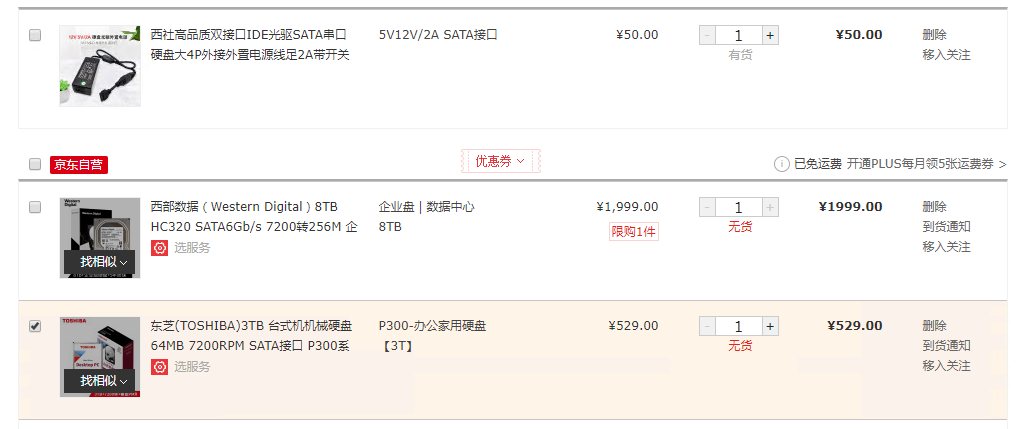Click the info icon beside 已免运费
The height and width of the screenshot is (429, 1025).
click(782, 163)
